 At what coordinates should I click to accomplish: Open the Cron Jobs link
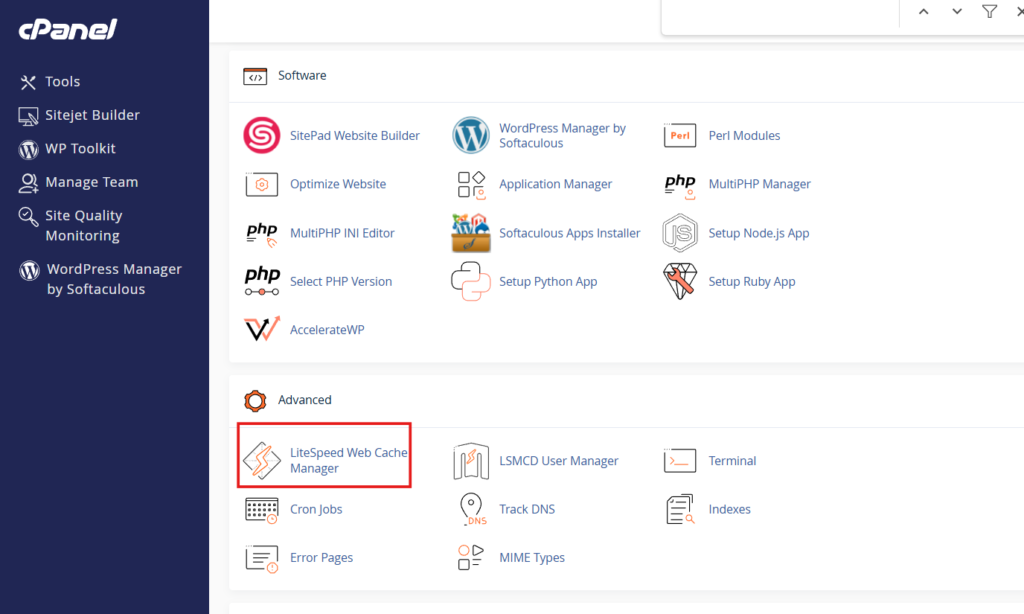pos(316,509)
